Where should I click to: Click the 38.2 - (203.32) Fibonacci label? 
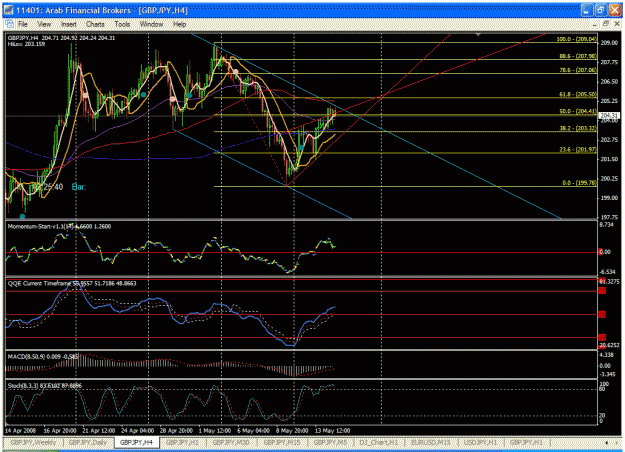(578, 128)
